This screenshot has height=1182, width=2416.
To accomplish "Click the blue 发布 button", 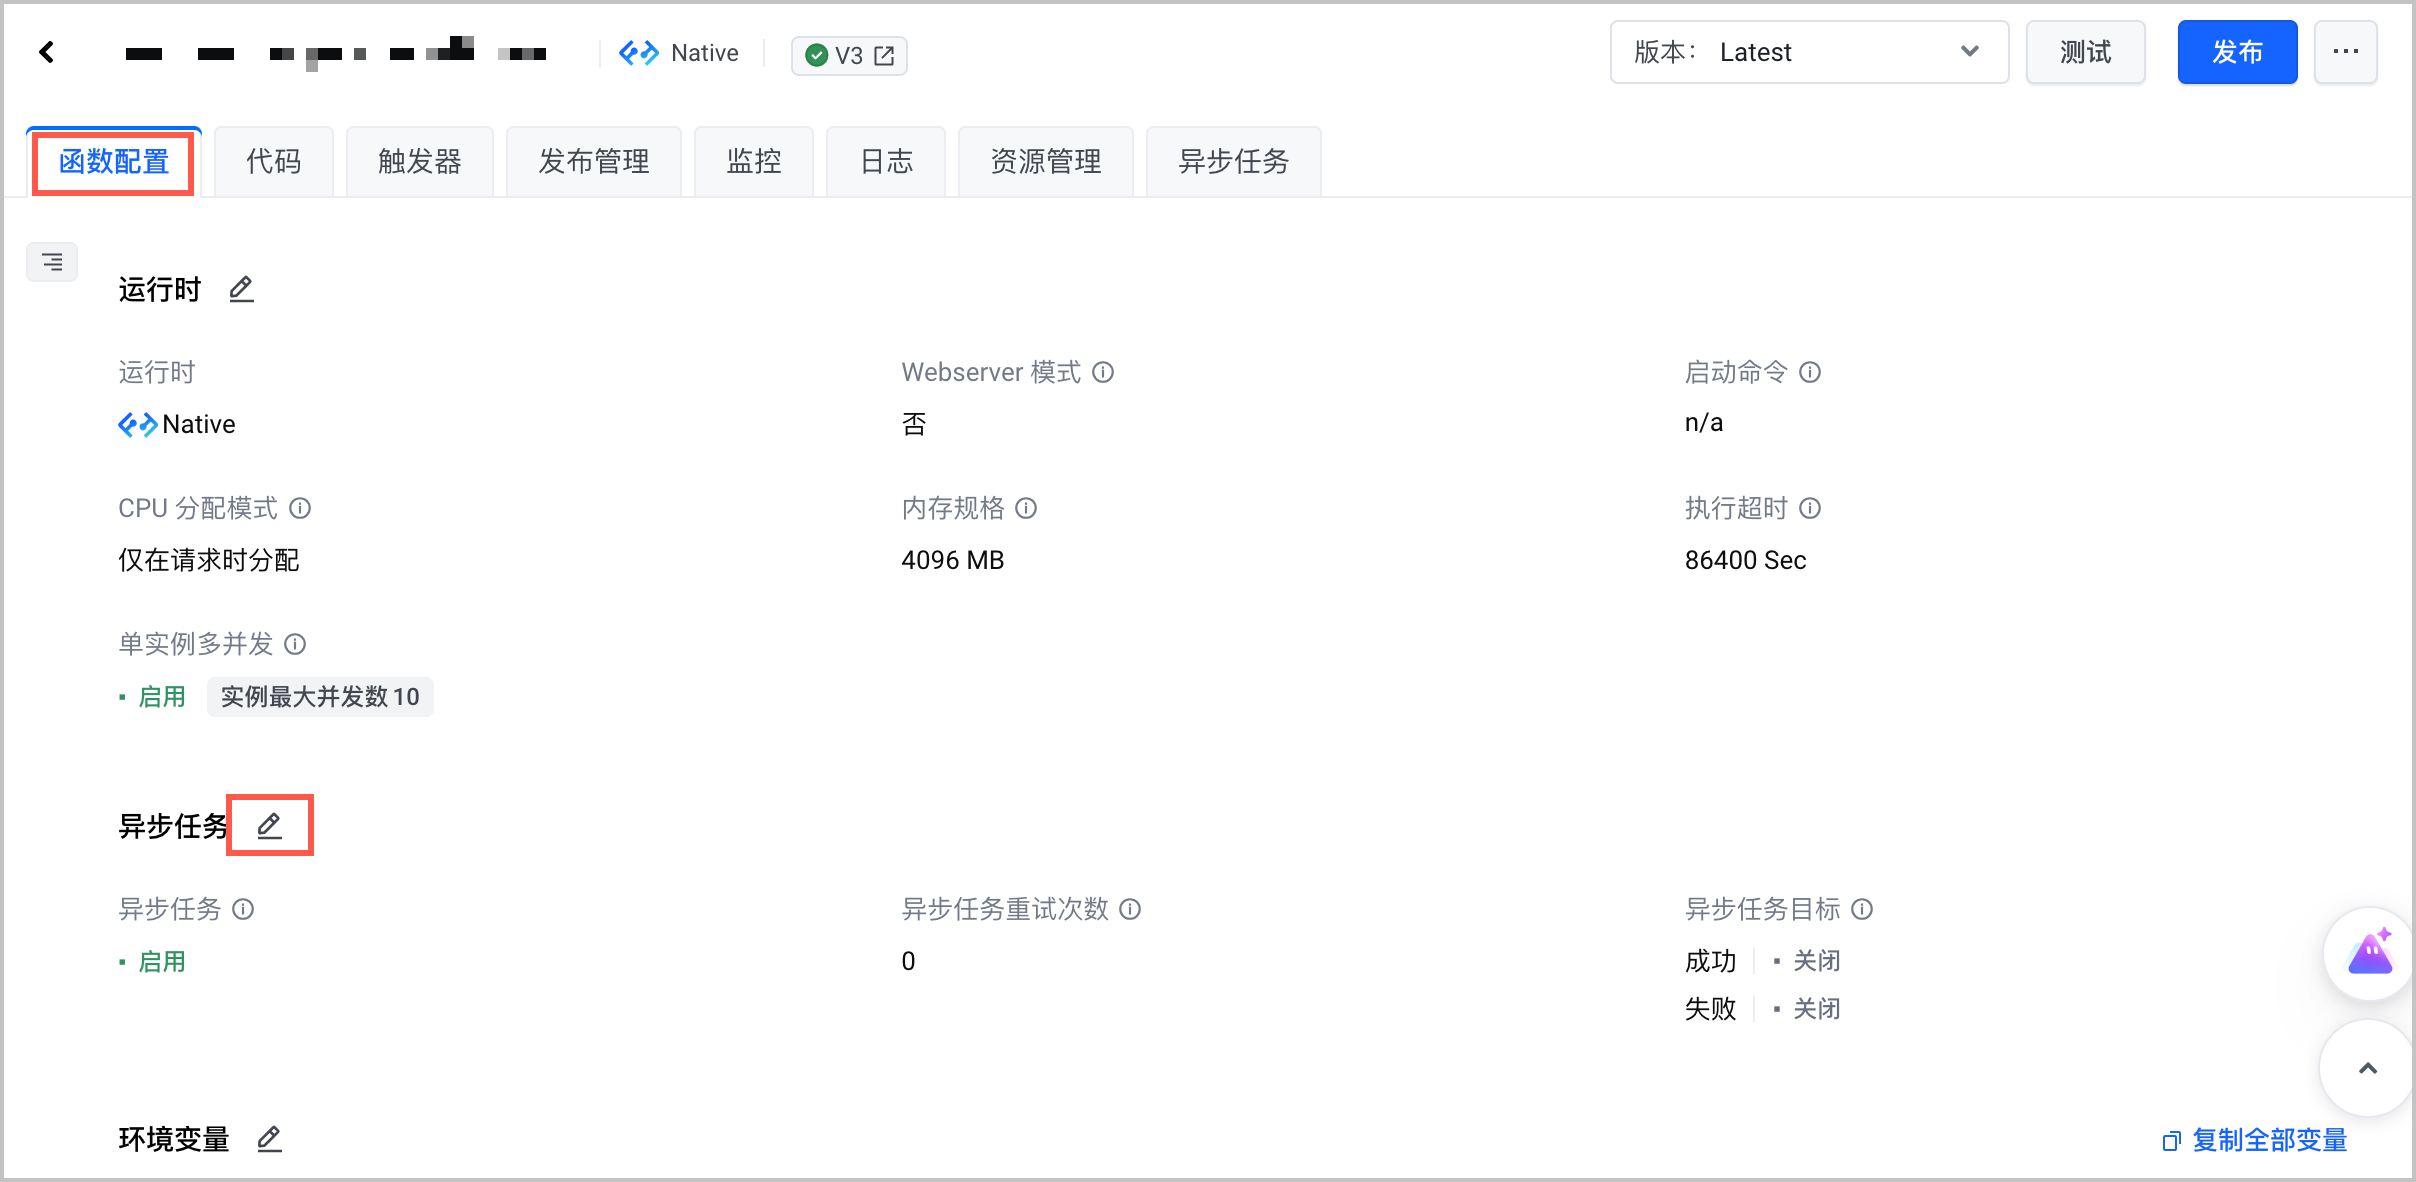I will 2238,52.
